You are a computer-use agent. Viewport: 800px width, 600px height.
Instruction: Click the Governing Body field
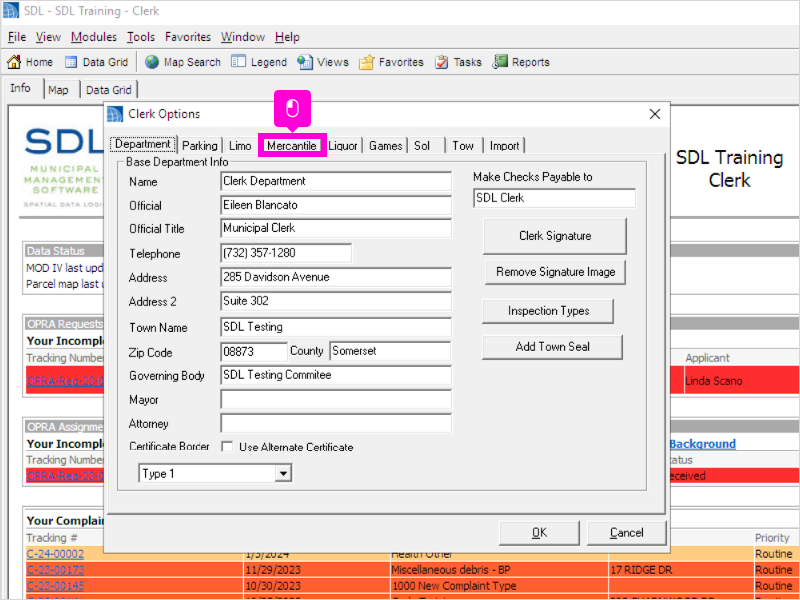pos(336,375)
